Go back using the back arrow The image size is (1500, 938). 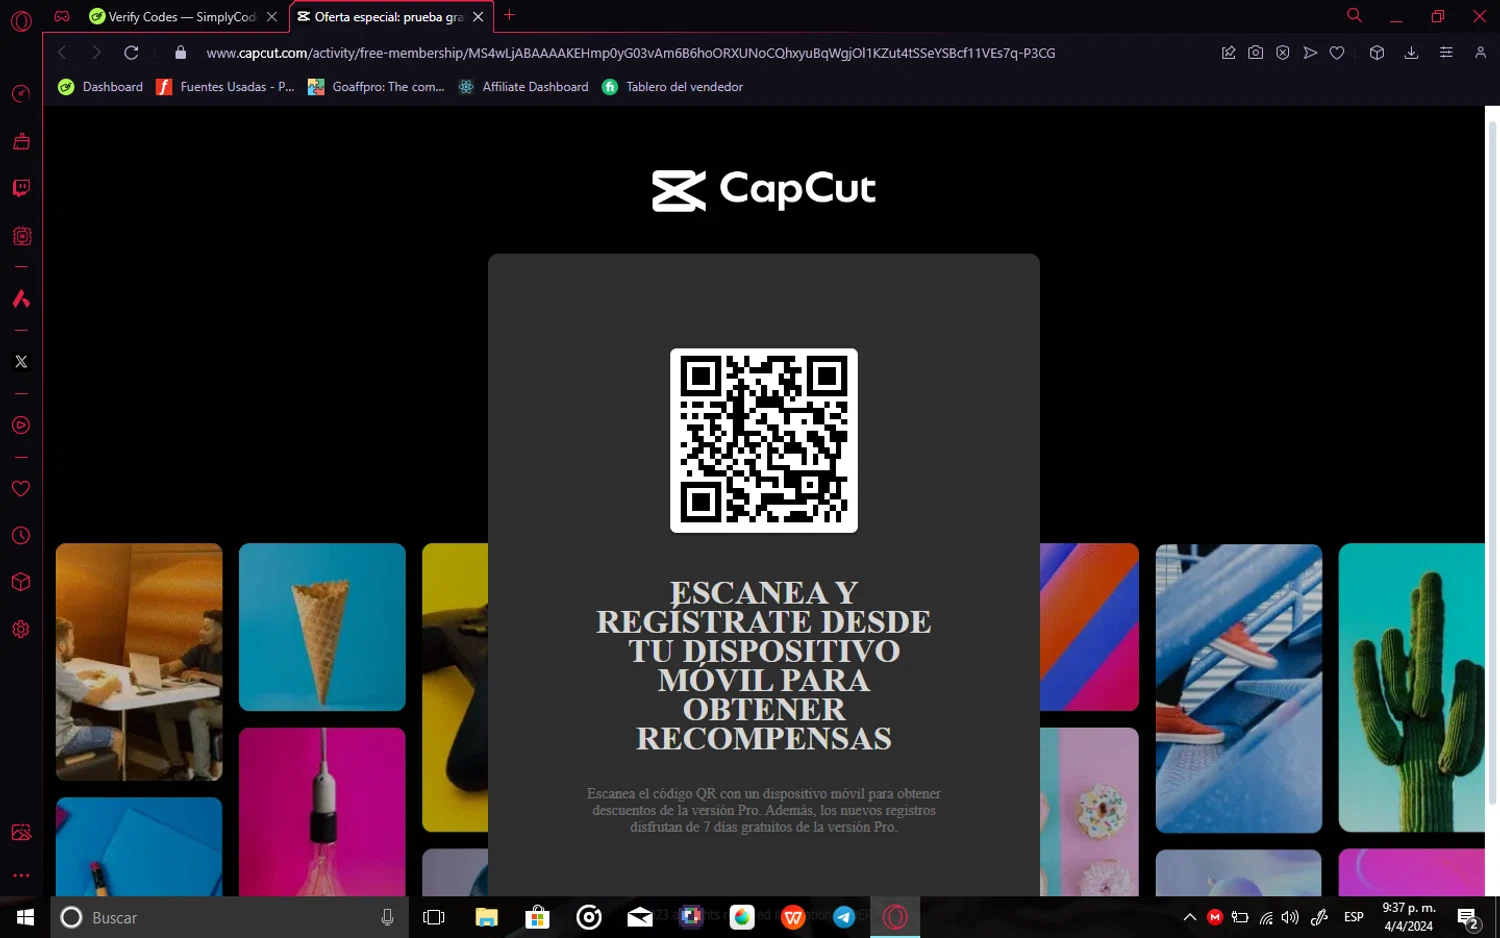point(62,53)
